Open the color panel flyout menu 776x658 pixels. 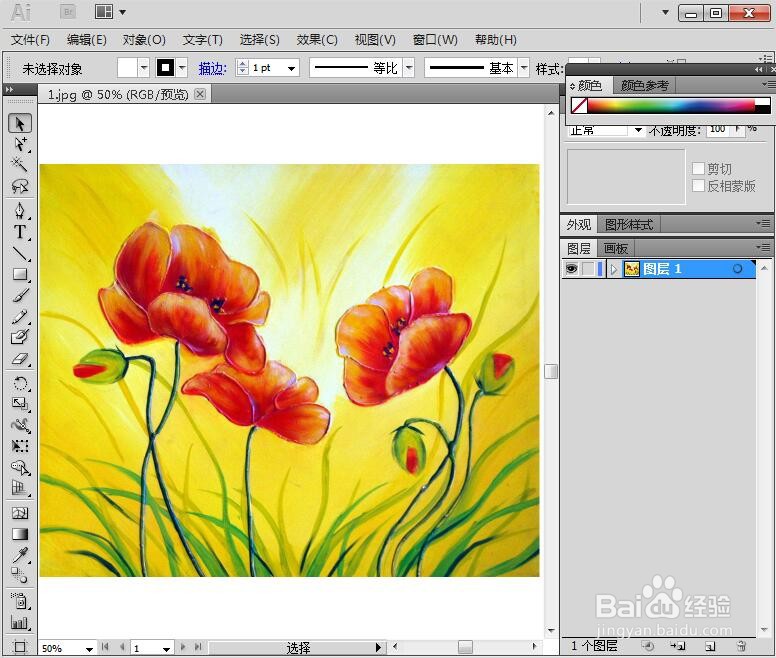[x=768, y=85]
